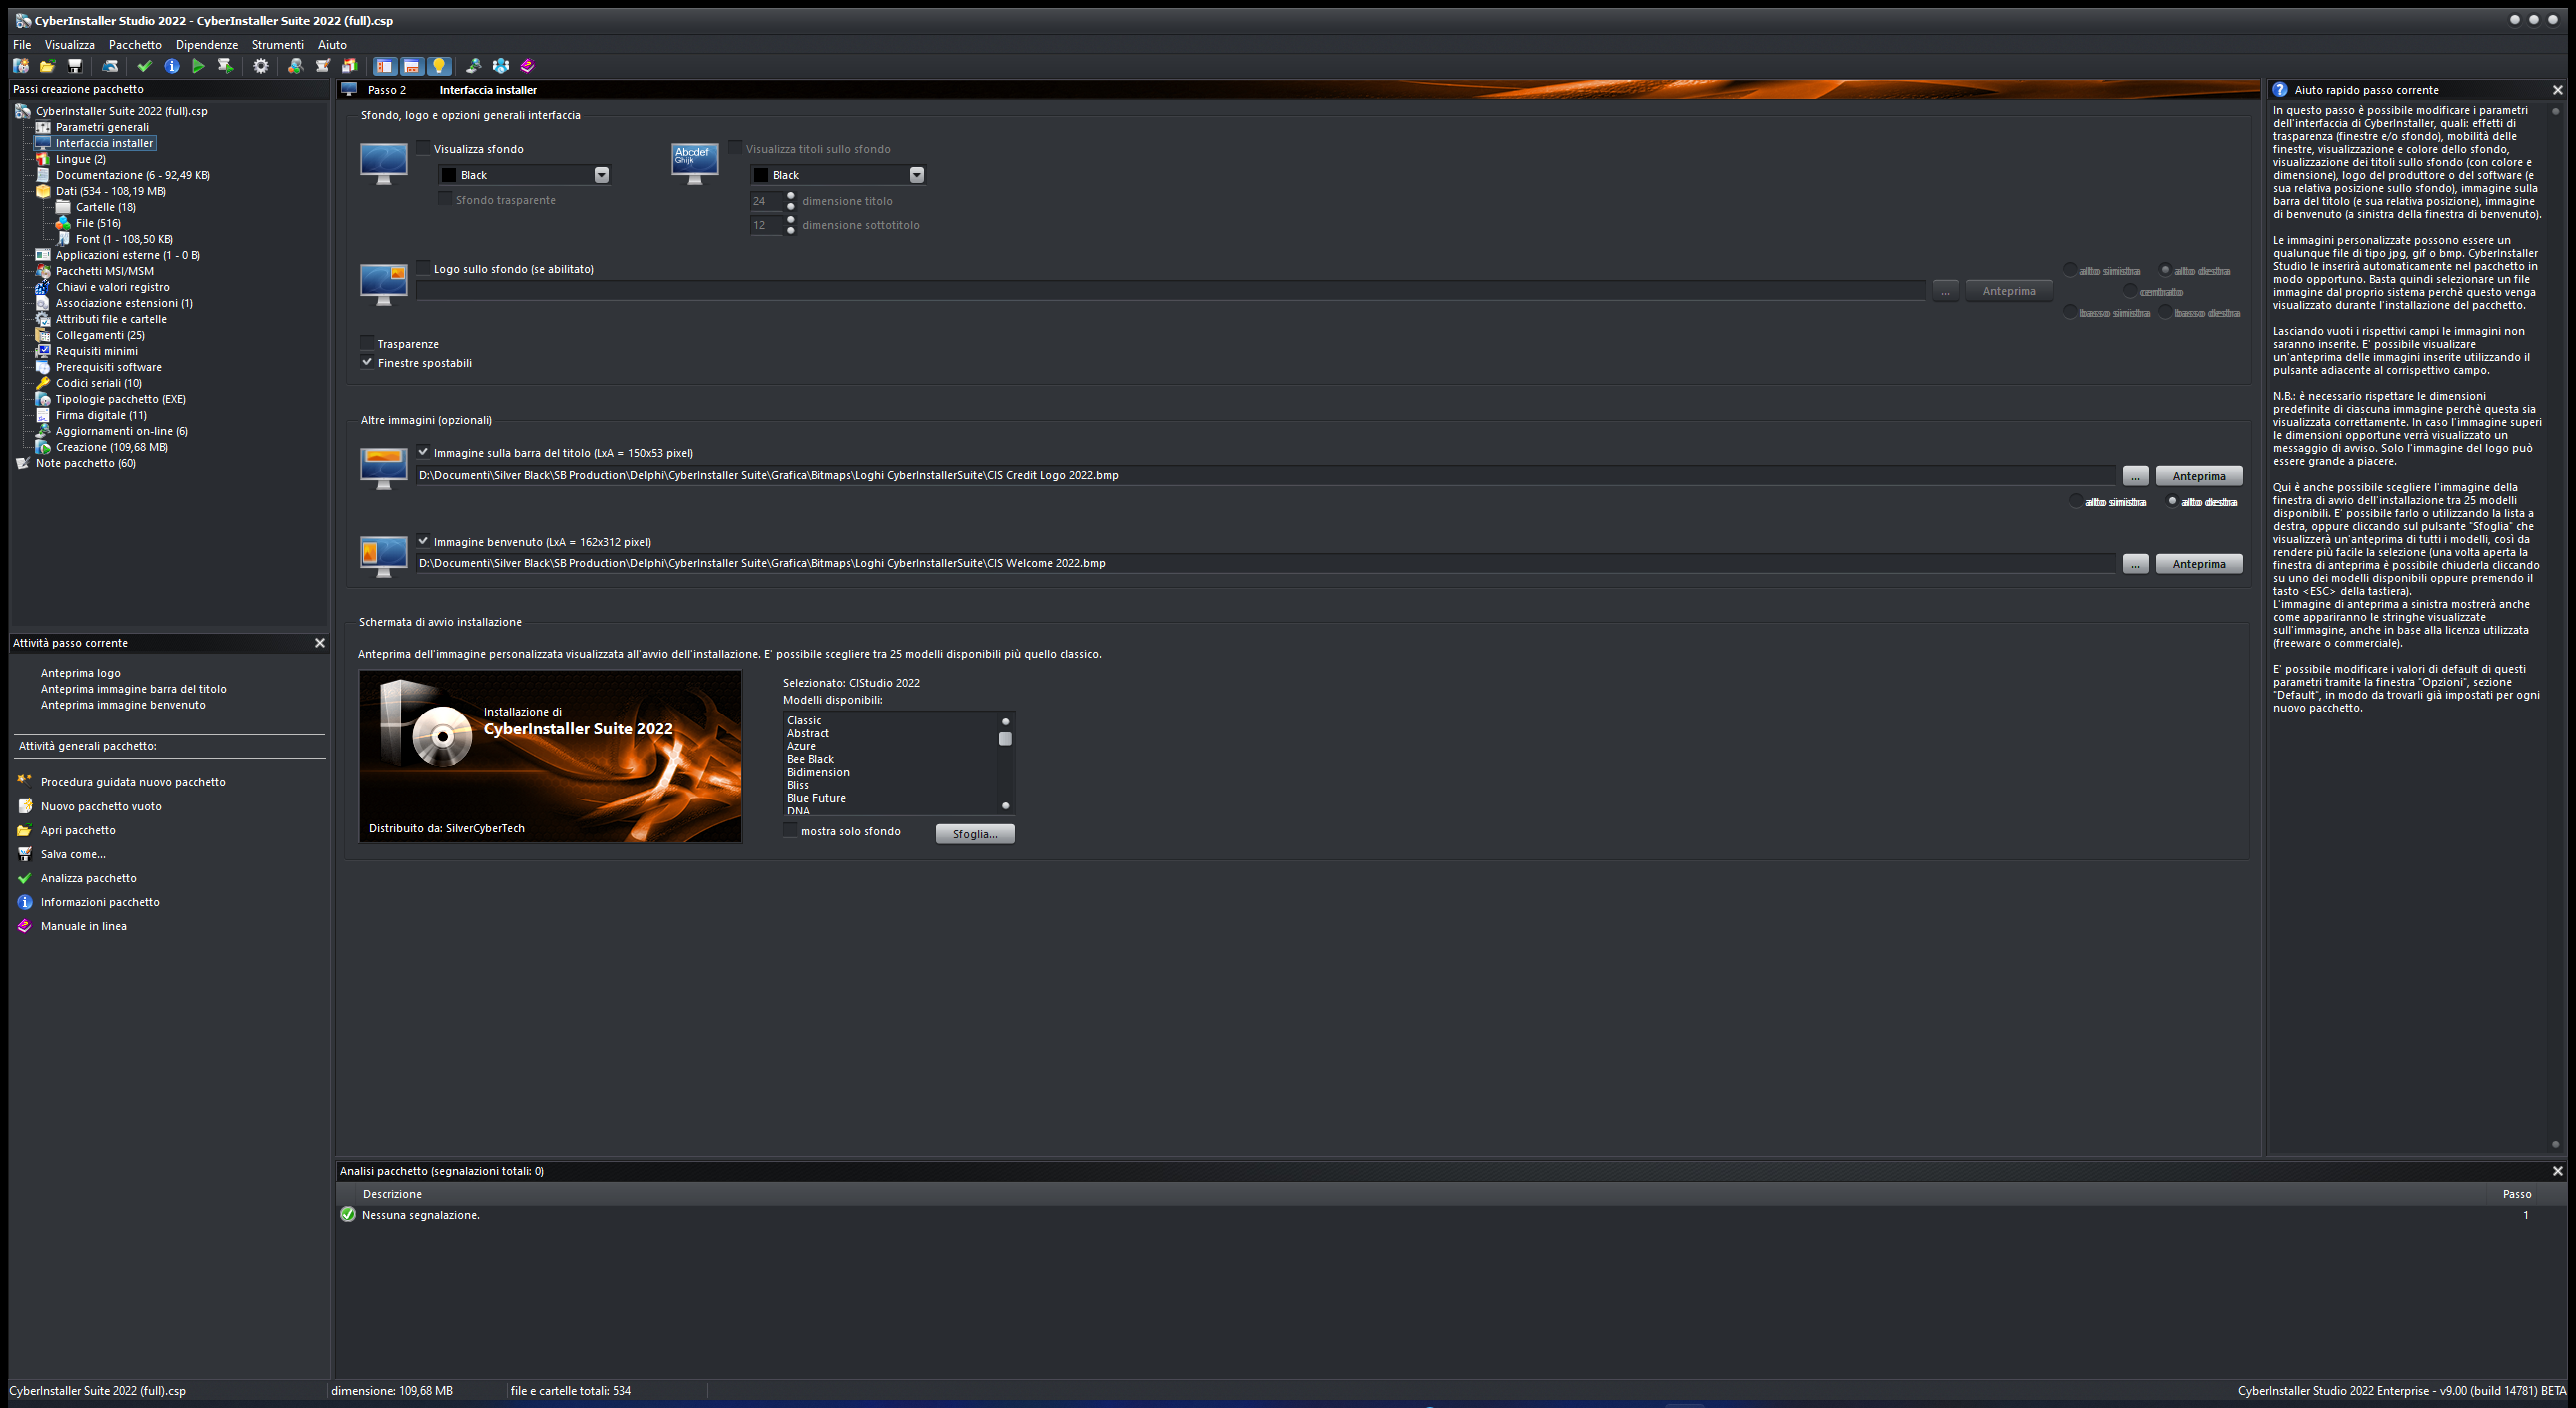Screen dimensions: 2576x1408
Task: Open the Visualizza menu
Action: coord(70,45)
